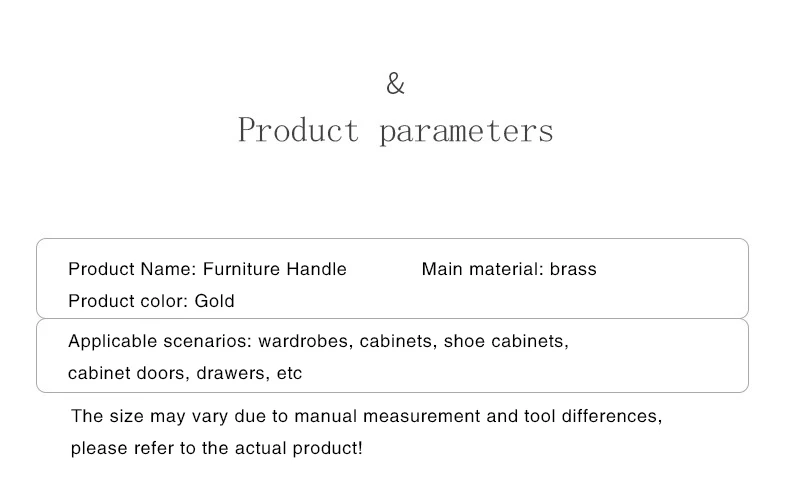Click the word 'Furniture Handle'
The width and height of the screenshot is (790, 497).
click(x=275, y=269)
